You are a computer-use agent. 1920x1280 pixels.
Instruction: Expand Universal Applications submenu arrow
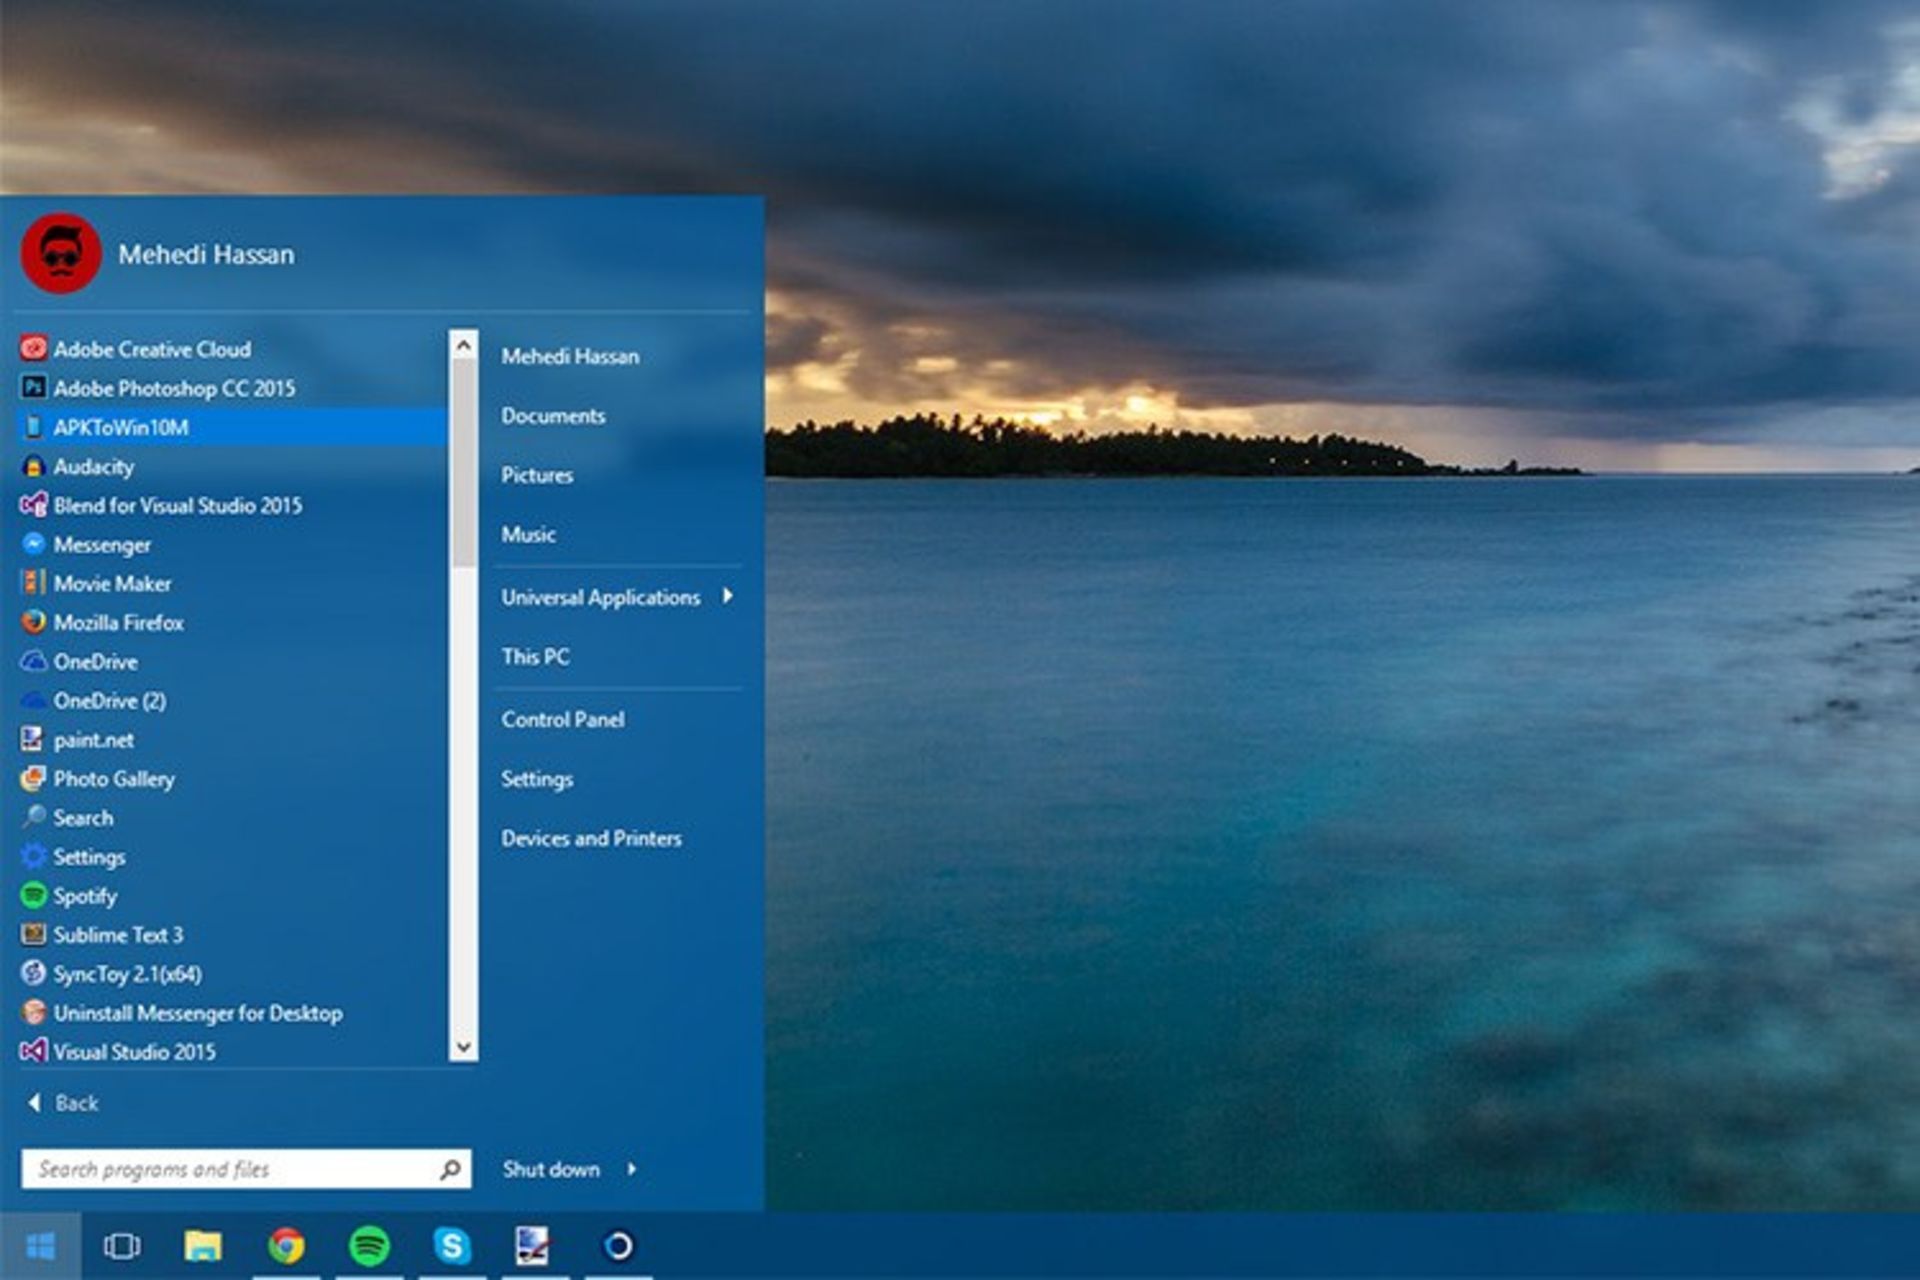[728, 596]
